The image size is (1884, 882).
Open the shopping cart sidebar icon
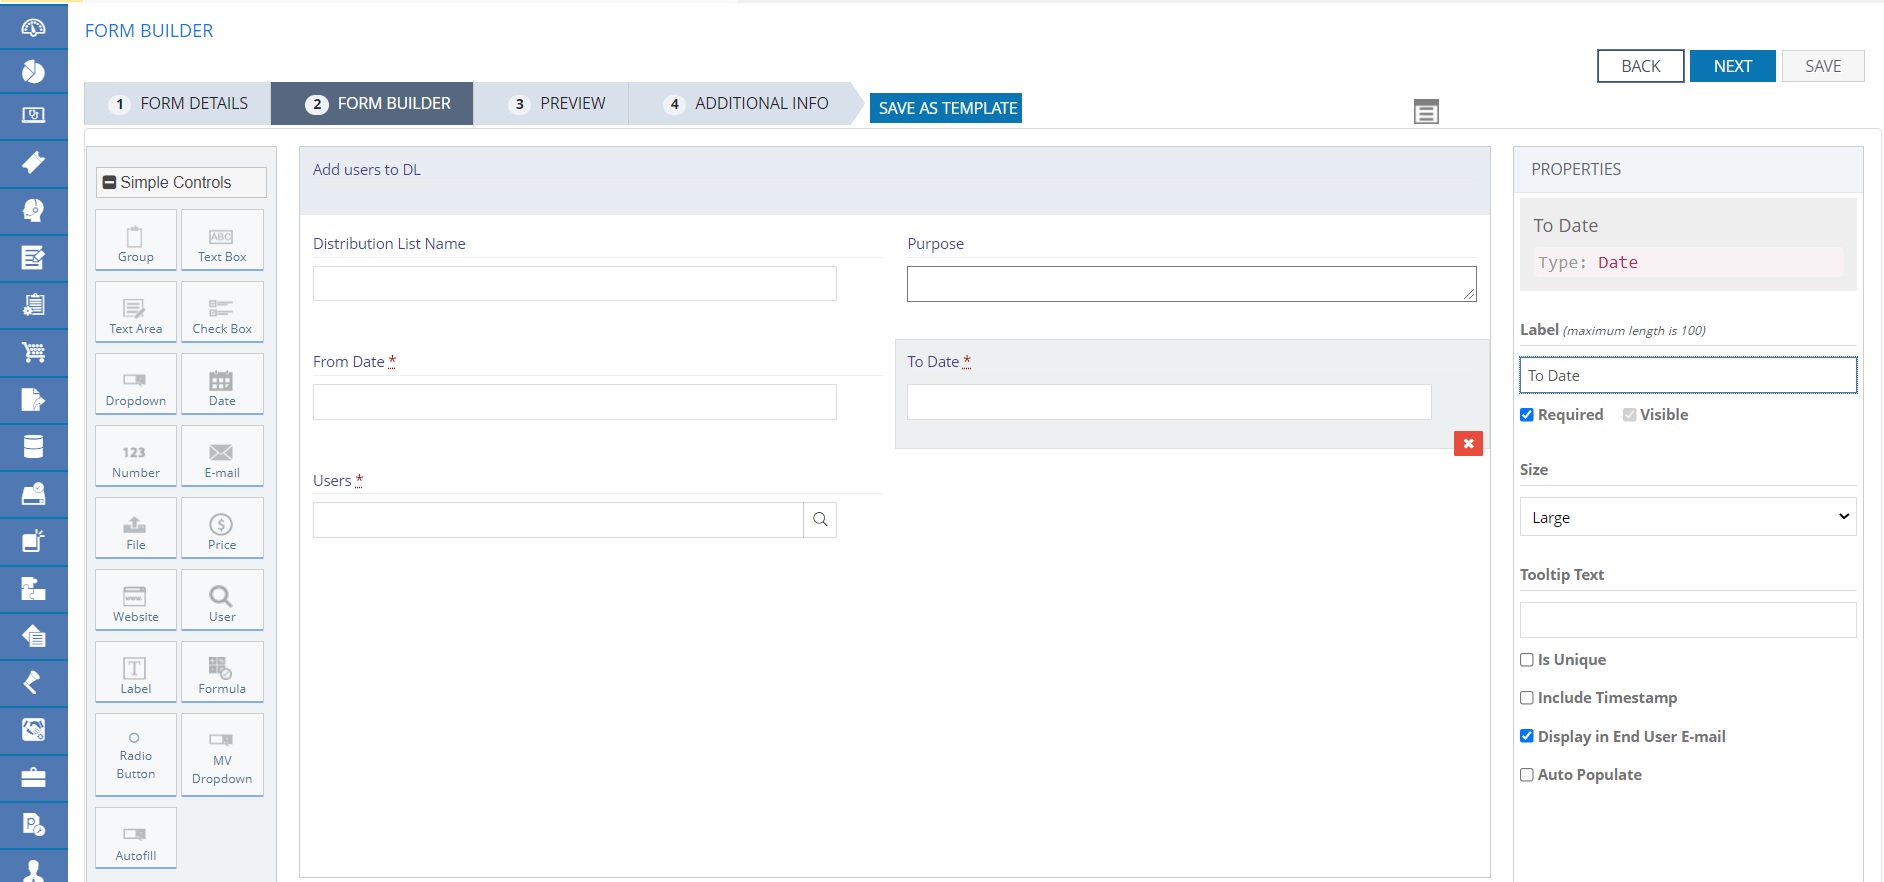[33, 352]
